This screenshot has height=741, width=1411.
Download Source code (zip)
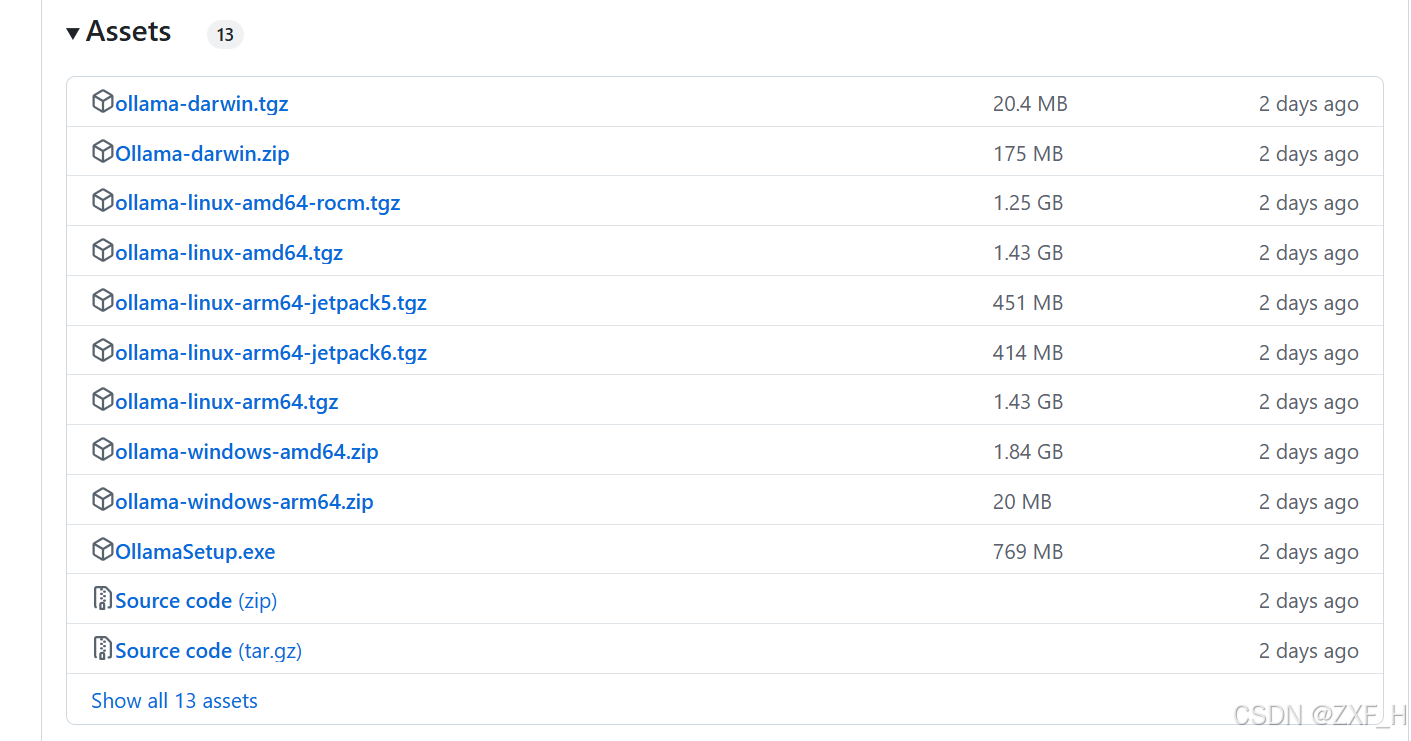click(196, 601)
